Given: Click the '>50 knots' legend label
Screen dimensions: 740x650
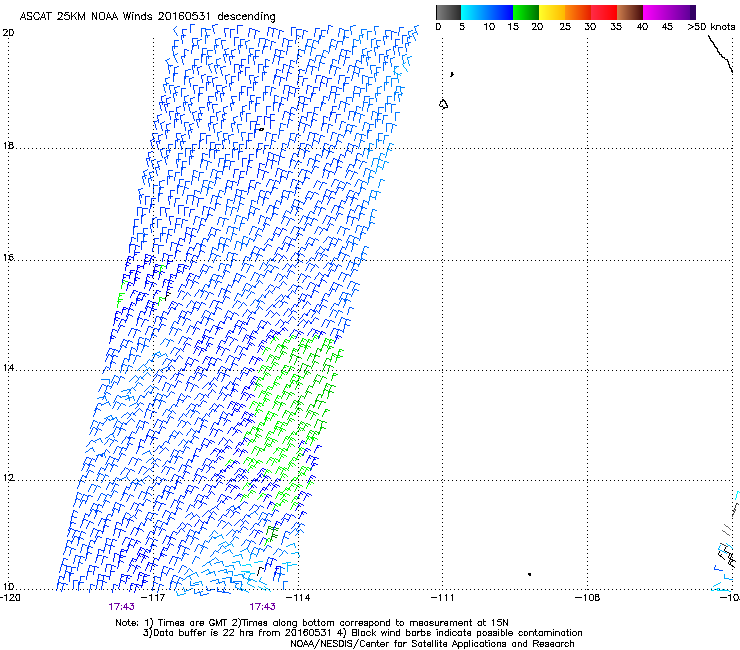Looking at the screenshot, I should 711,26.
